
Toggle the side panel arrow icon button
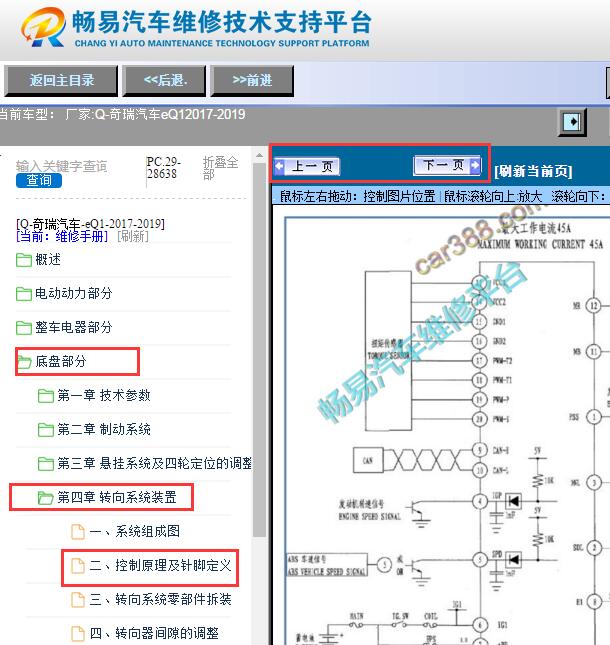pos(572,122)
